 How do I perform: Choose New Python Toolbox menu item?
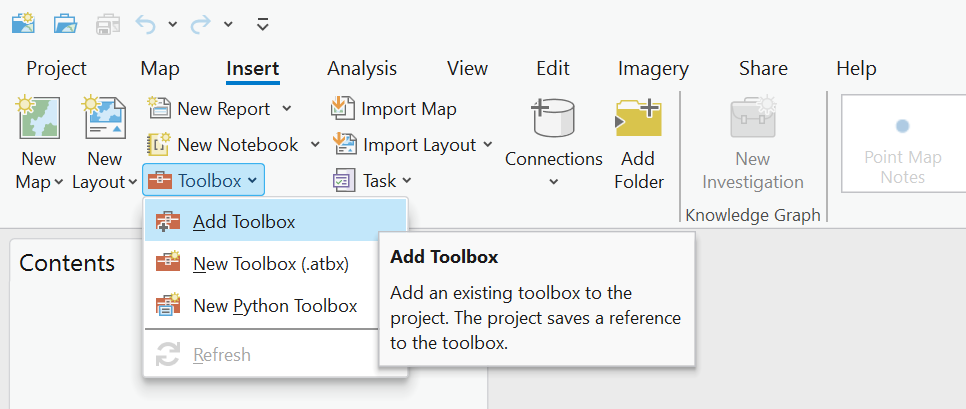[x=261, y=306]
